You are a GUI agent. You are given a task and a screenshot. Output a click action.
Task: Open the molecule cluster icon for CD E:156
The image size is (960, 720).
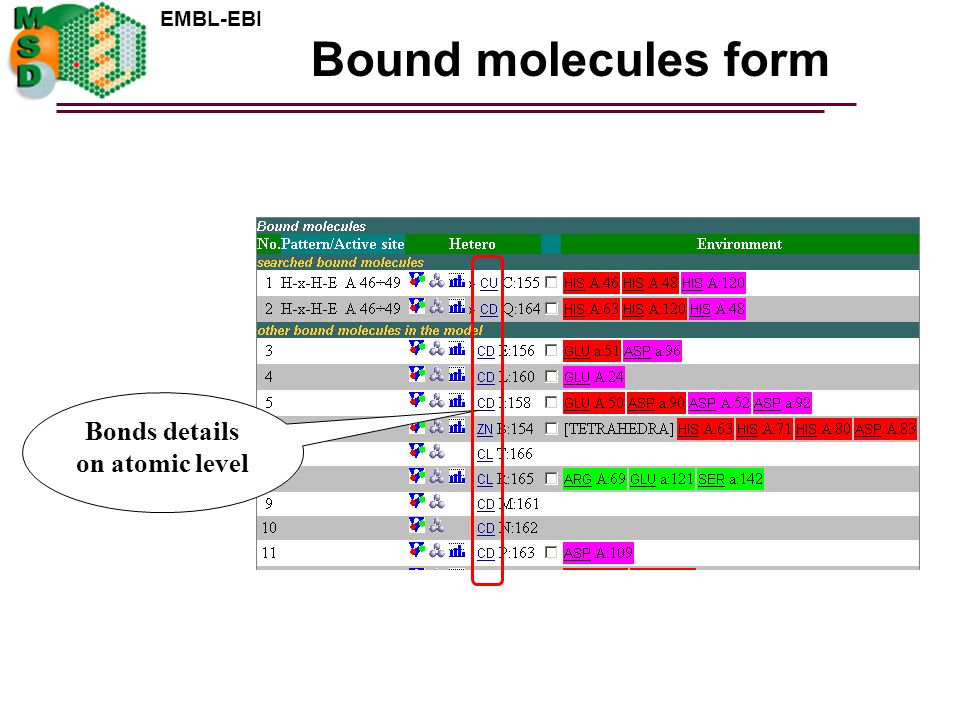coord(437,349)
